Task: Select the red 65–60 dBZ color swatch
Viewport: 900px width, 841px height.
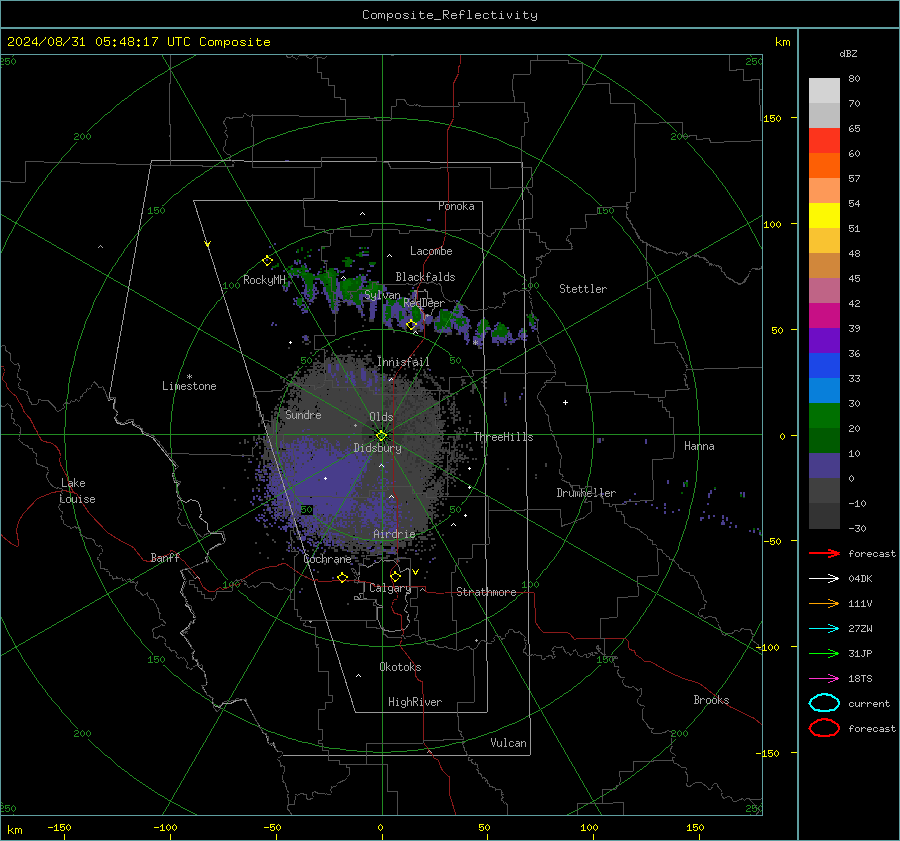Action: (824, 141)
